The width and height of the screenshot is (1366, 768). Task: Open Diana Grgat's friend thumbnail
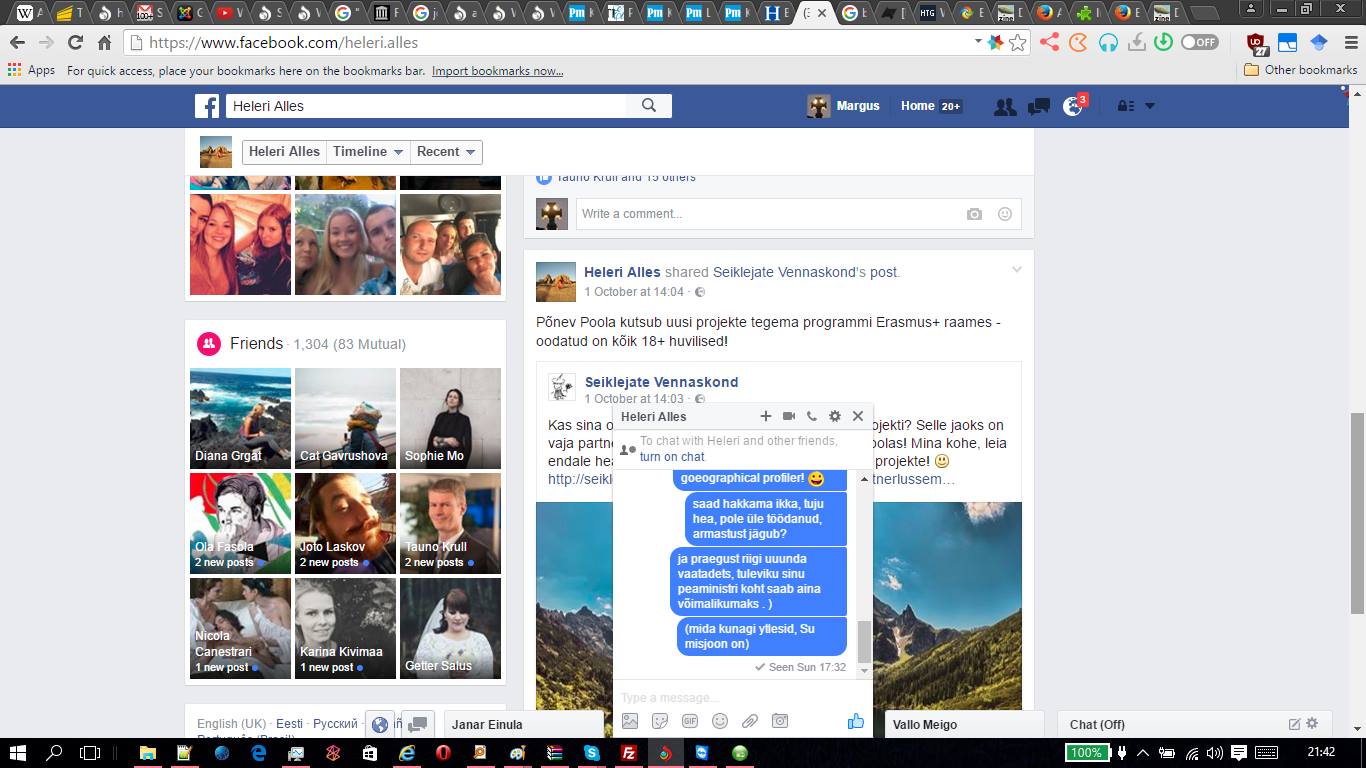(x=240, y=418)
